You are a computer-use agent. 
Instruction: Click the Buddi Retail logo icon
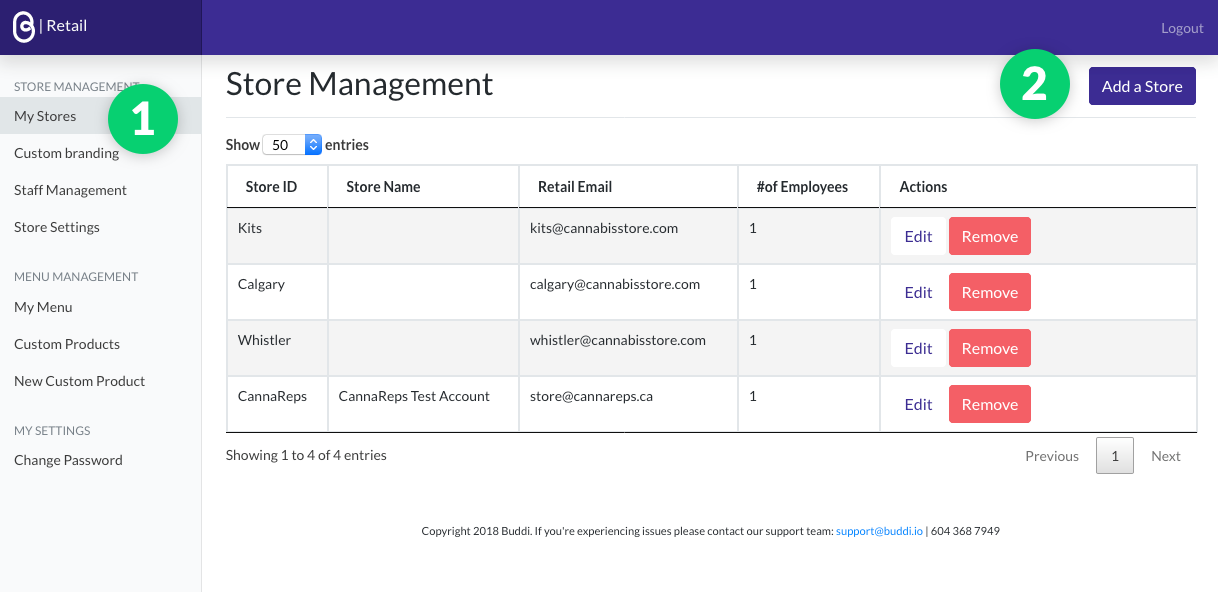pos(24,27)
